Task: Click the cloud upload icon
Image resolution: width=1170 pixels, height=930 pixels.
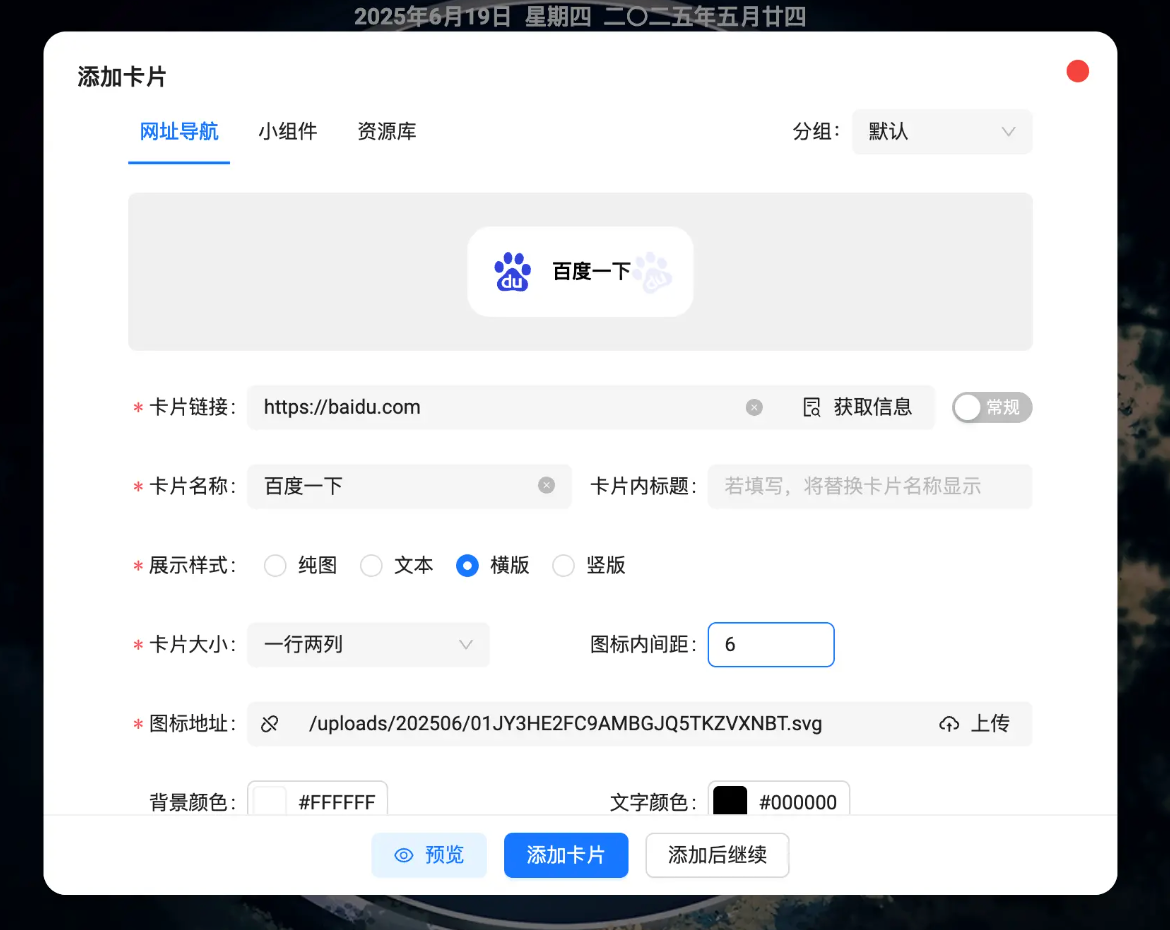Action: click(x=948, y=723)
